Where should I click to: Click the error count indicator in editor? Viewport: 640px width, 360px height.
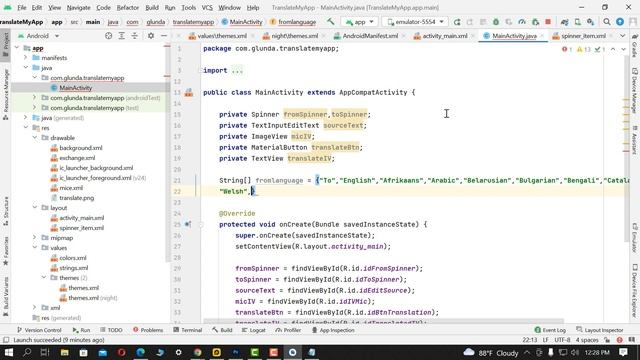[x=567, y=49]
